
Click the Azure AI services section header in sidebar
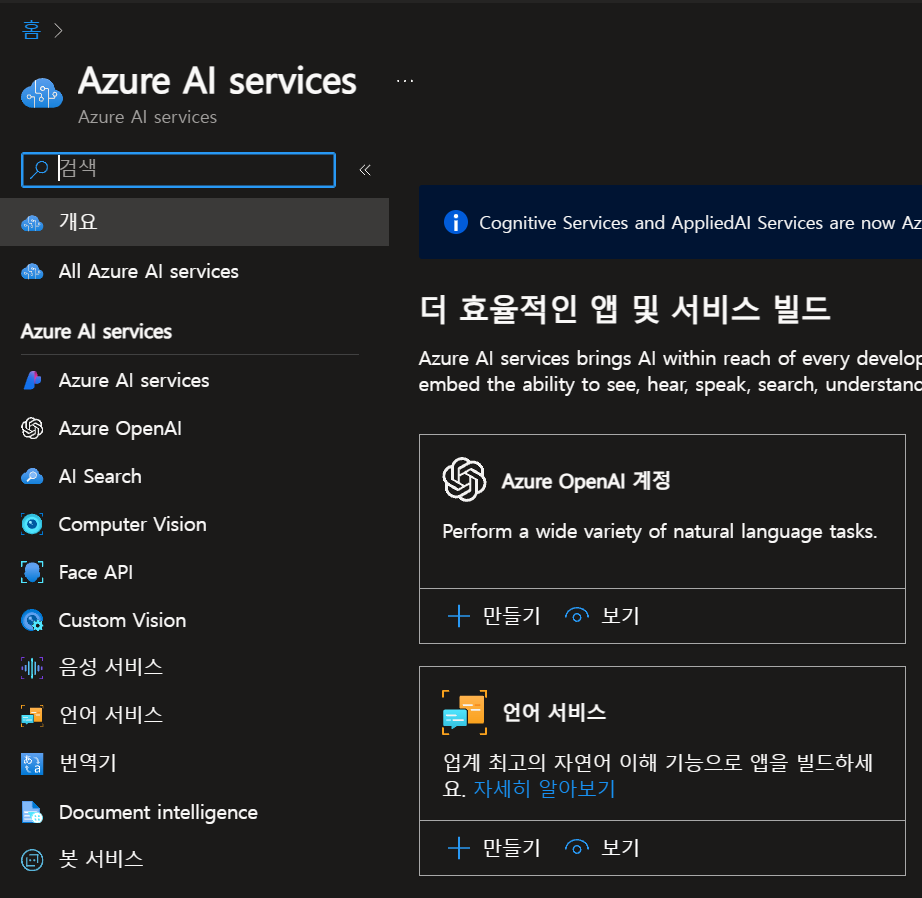point(96,332)
